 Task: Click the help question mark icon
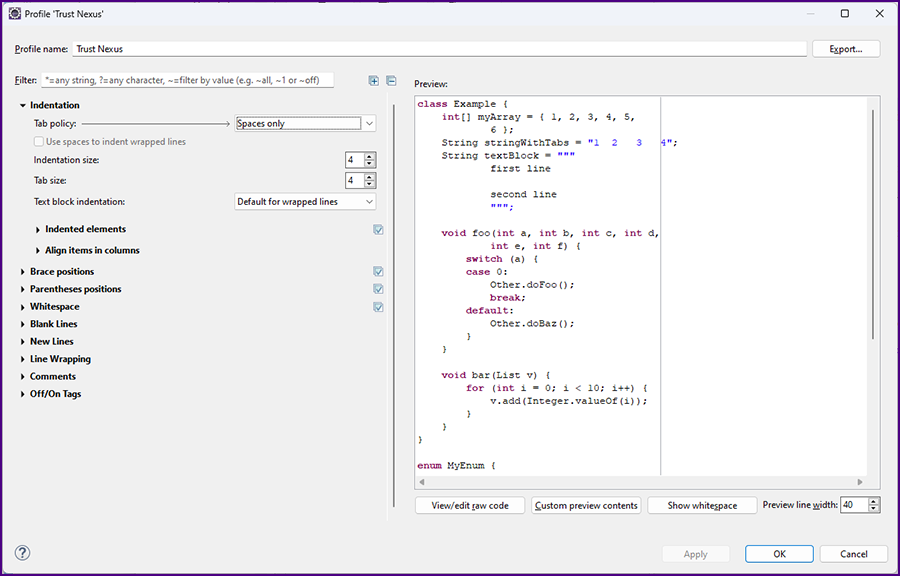click(22, 553)
